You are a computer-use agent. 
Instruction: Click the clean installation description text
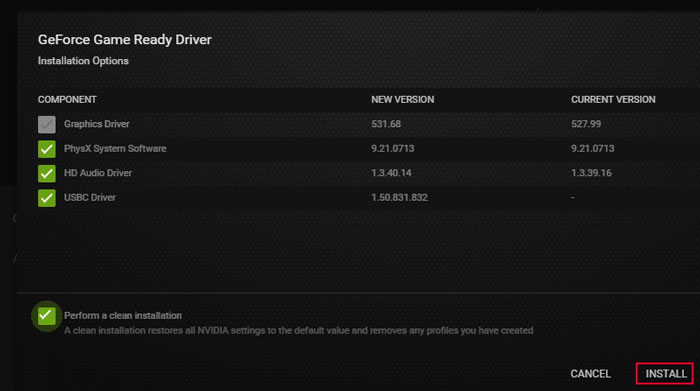click(298, 331)
